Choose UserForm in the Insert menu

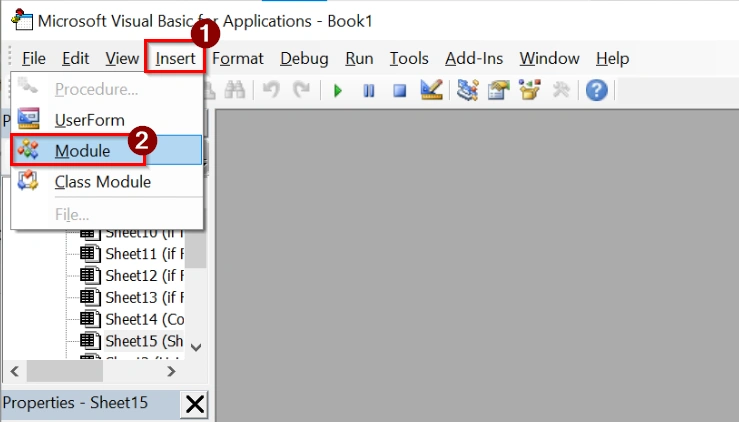tap(89, 120)
